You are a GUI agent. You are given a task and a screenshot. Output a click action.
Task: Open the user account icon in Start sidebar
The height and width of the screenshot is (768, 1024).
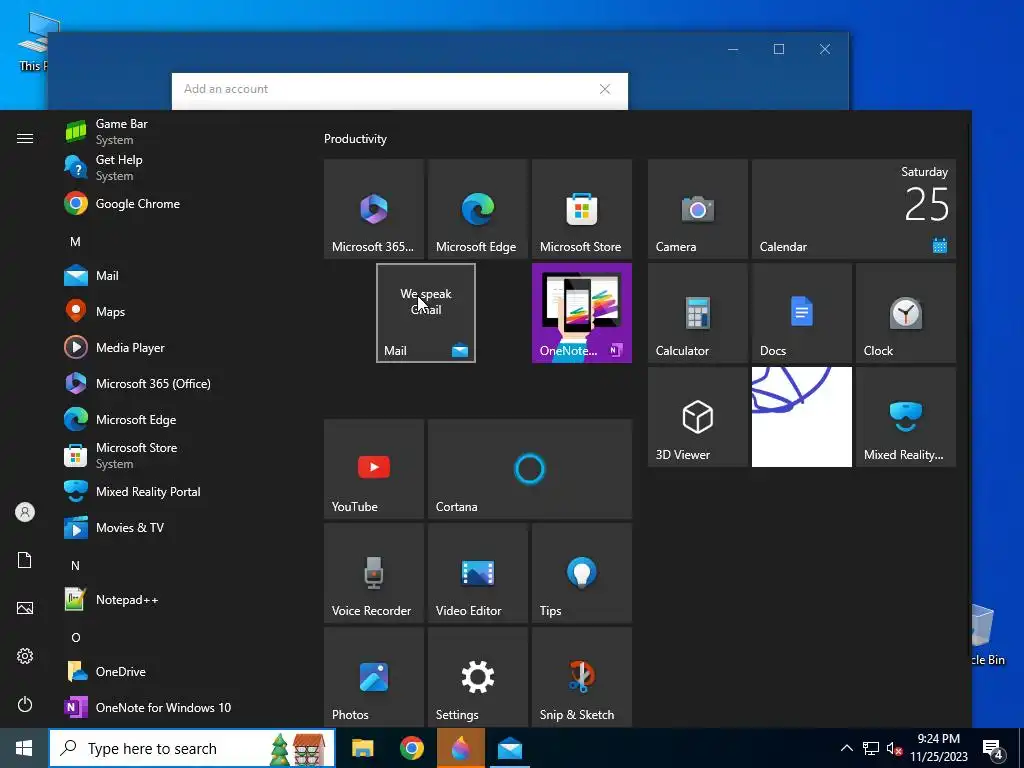(x=25, y=512)
